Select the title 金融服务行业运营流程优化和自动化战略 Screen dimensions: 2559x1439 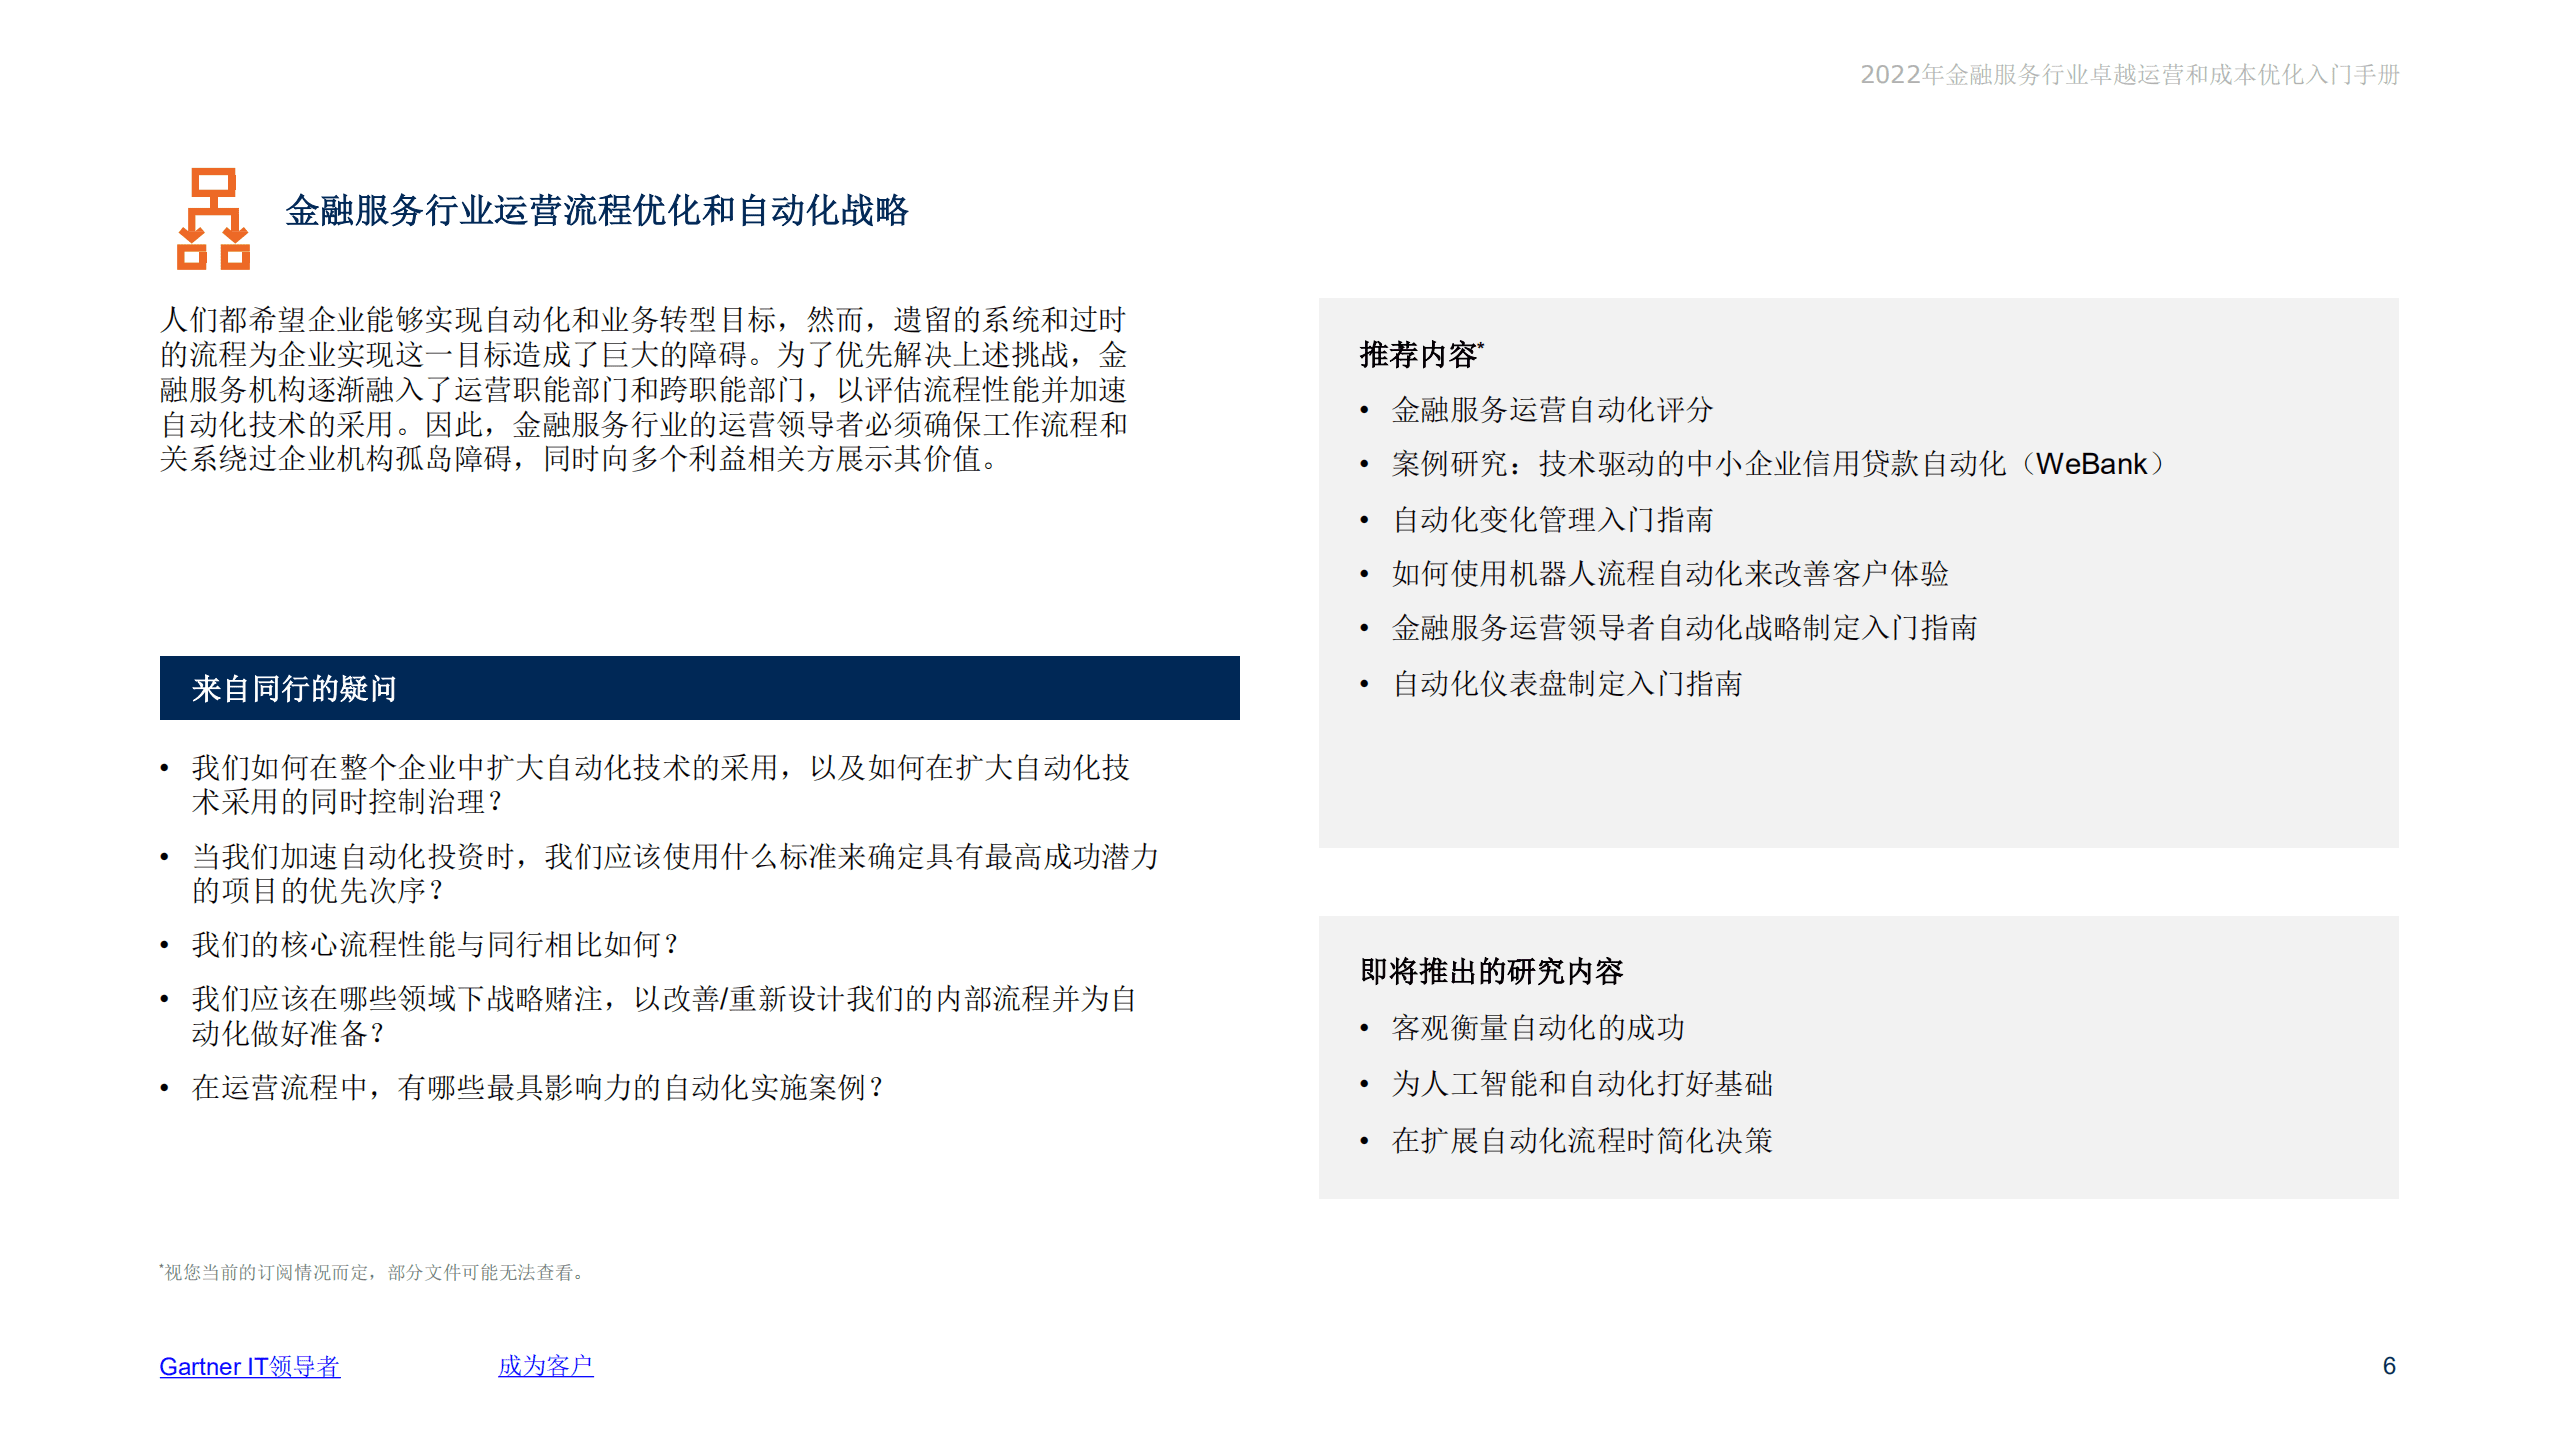tap(601, 210)
